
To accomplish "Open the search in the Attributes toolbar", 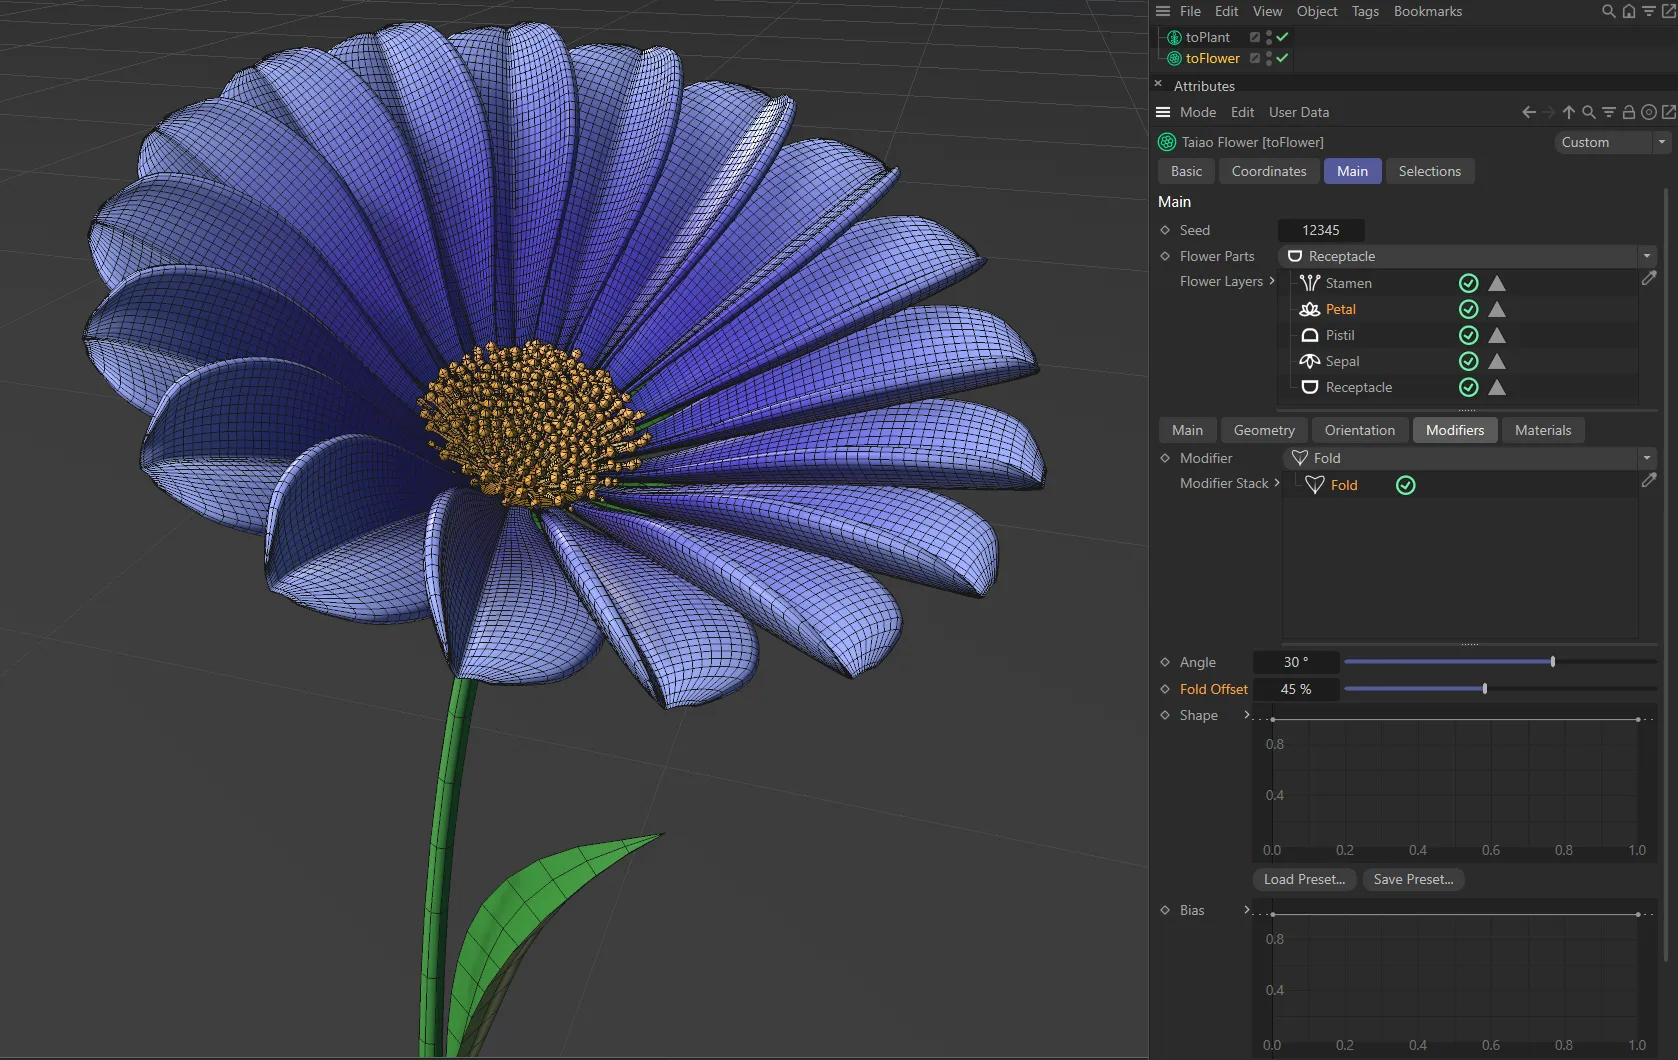I will click(1588, 112).
